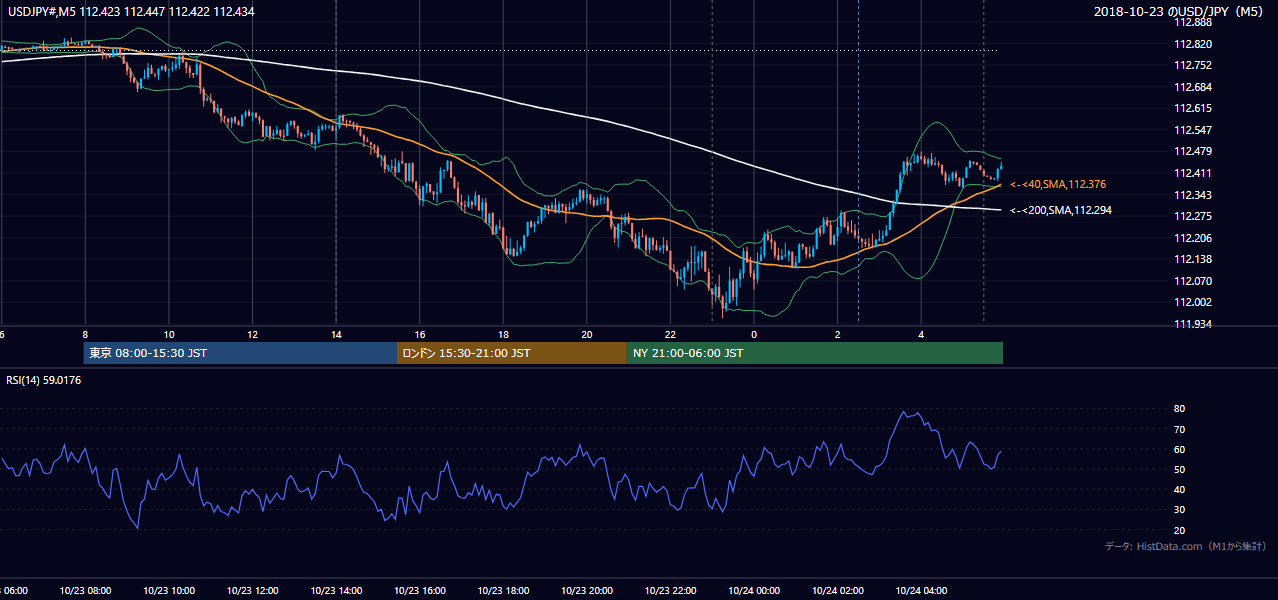This screenshot has height=600, width=1278.
Task: Click hour label 20 under price chart
Action: [587, 334]
